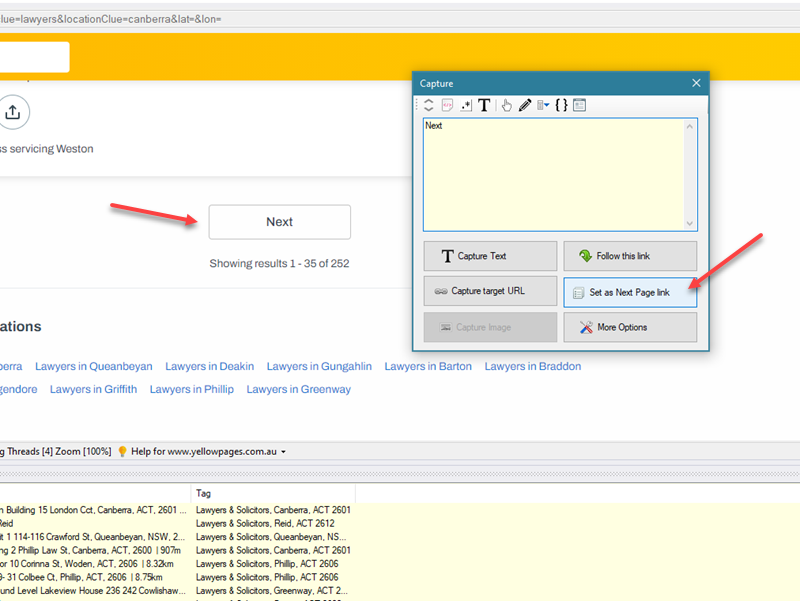Expand Help for www.yellowpages.com.au dropdown
The image size is (800, 601).
click(x=284, y=452)
